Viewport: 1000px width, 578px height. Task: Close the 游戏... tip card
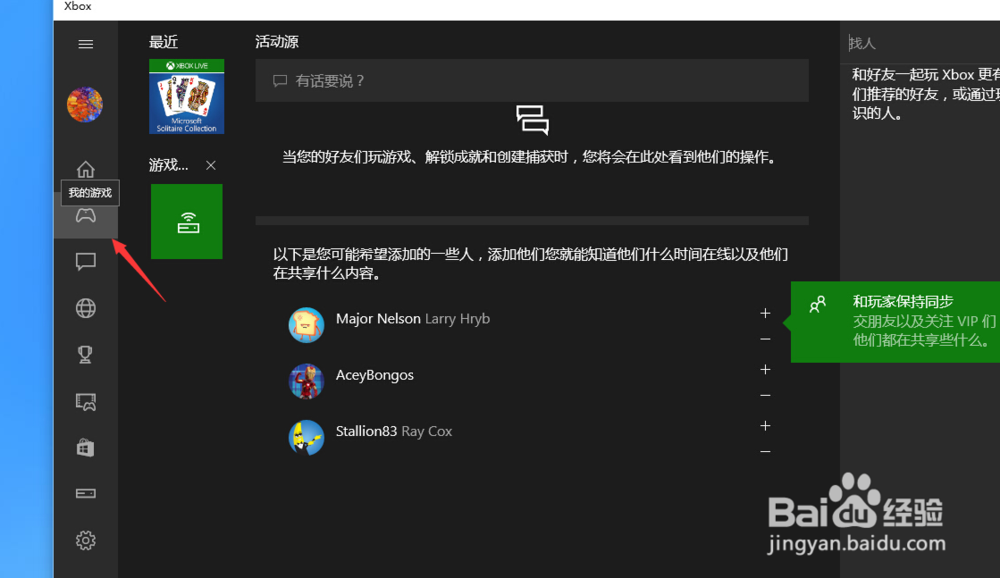click(210, 165)
